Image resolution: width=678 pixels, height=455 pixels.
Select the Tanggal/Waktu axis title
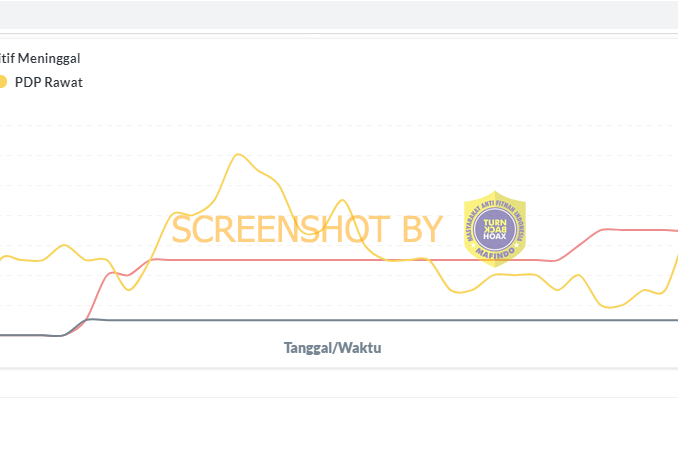333,348
